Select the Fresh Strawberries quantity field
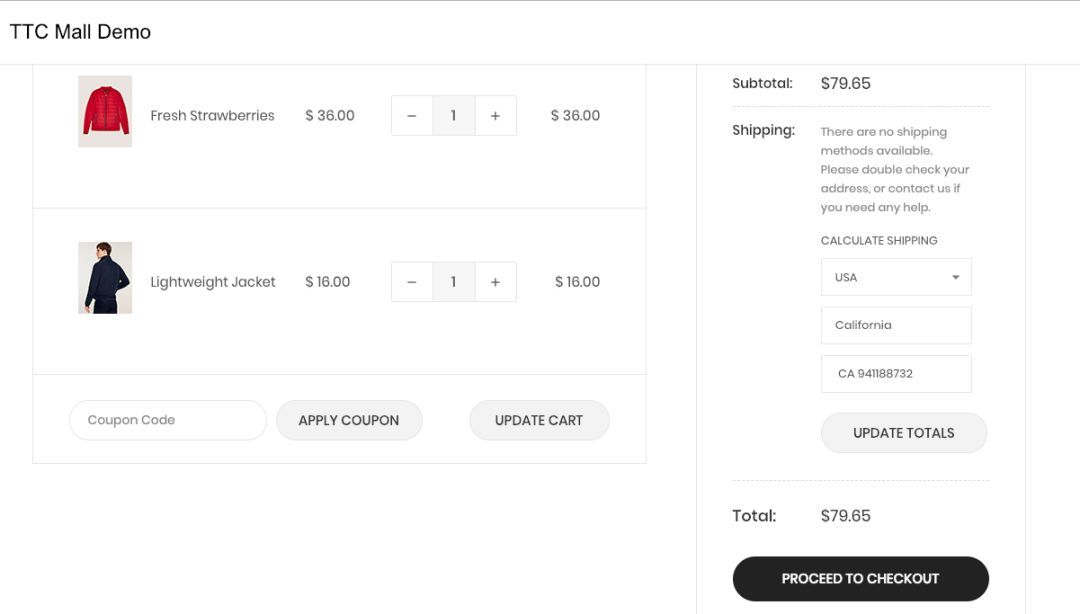Screen dimensions: 1080x614 click(454, 116)
